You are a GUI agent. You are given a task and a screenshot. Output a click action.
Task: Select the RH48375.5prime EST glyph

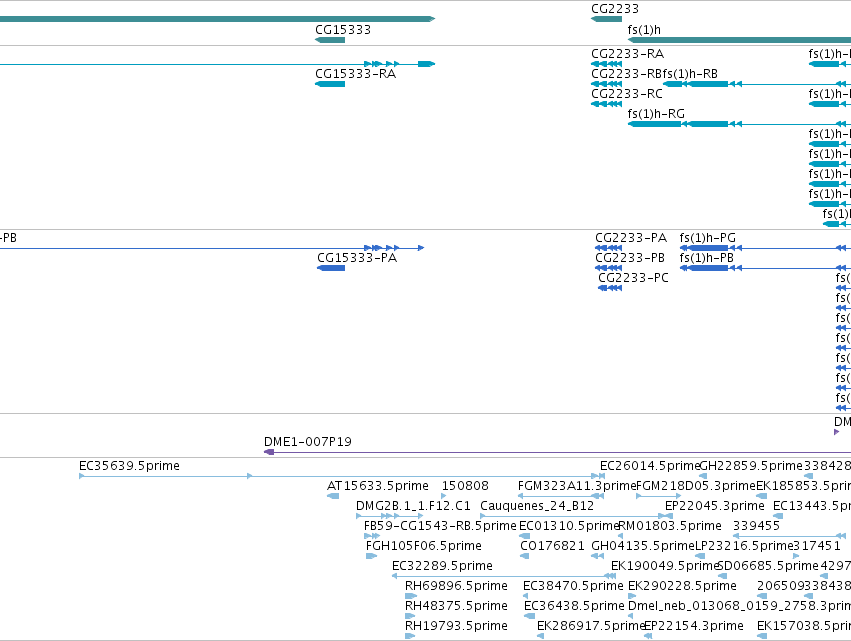pos(410,616)
